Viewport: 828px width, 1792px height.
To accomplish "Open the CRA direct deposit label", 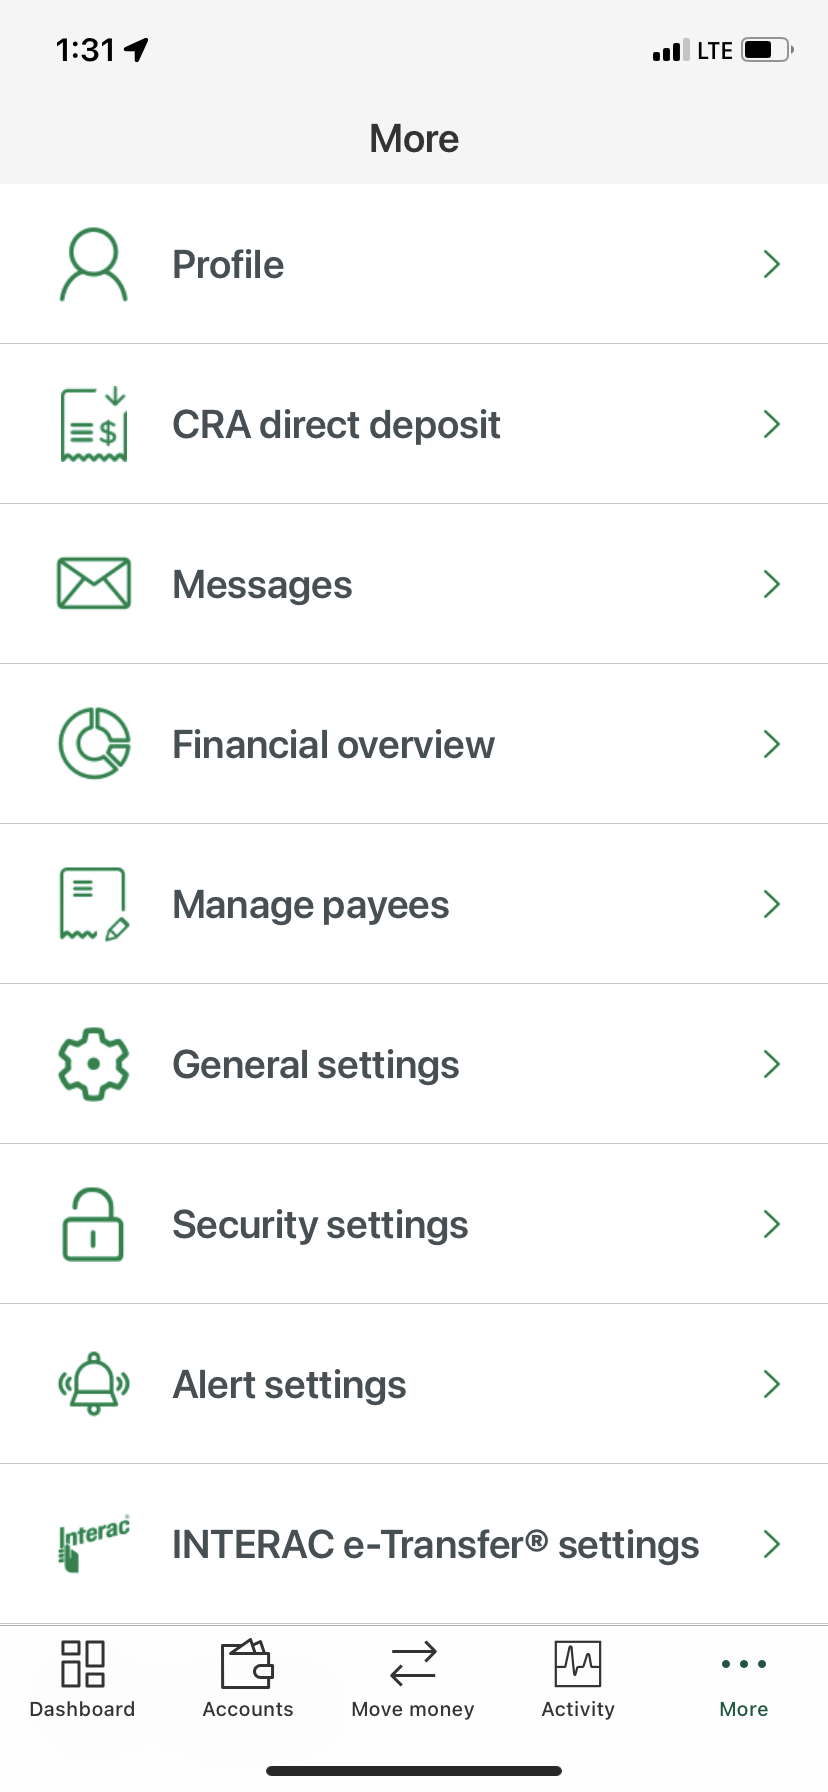I will point(336,425).
